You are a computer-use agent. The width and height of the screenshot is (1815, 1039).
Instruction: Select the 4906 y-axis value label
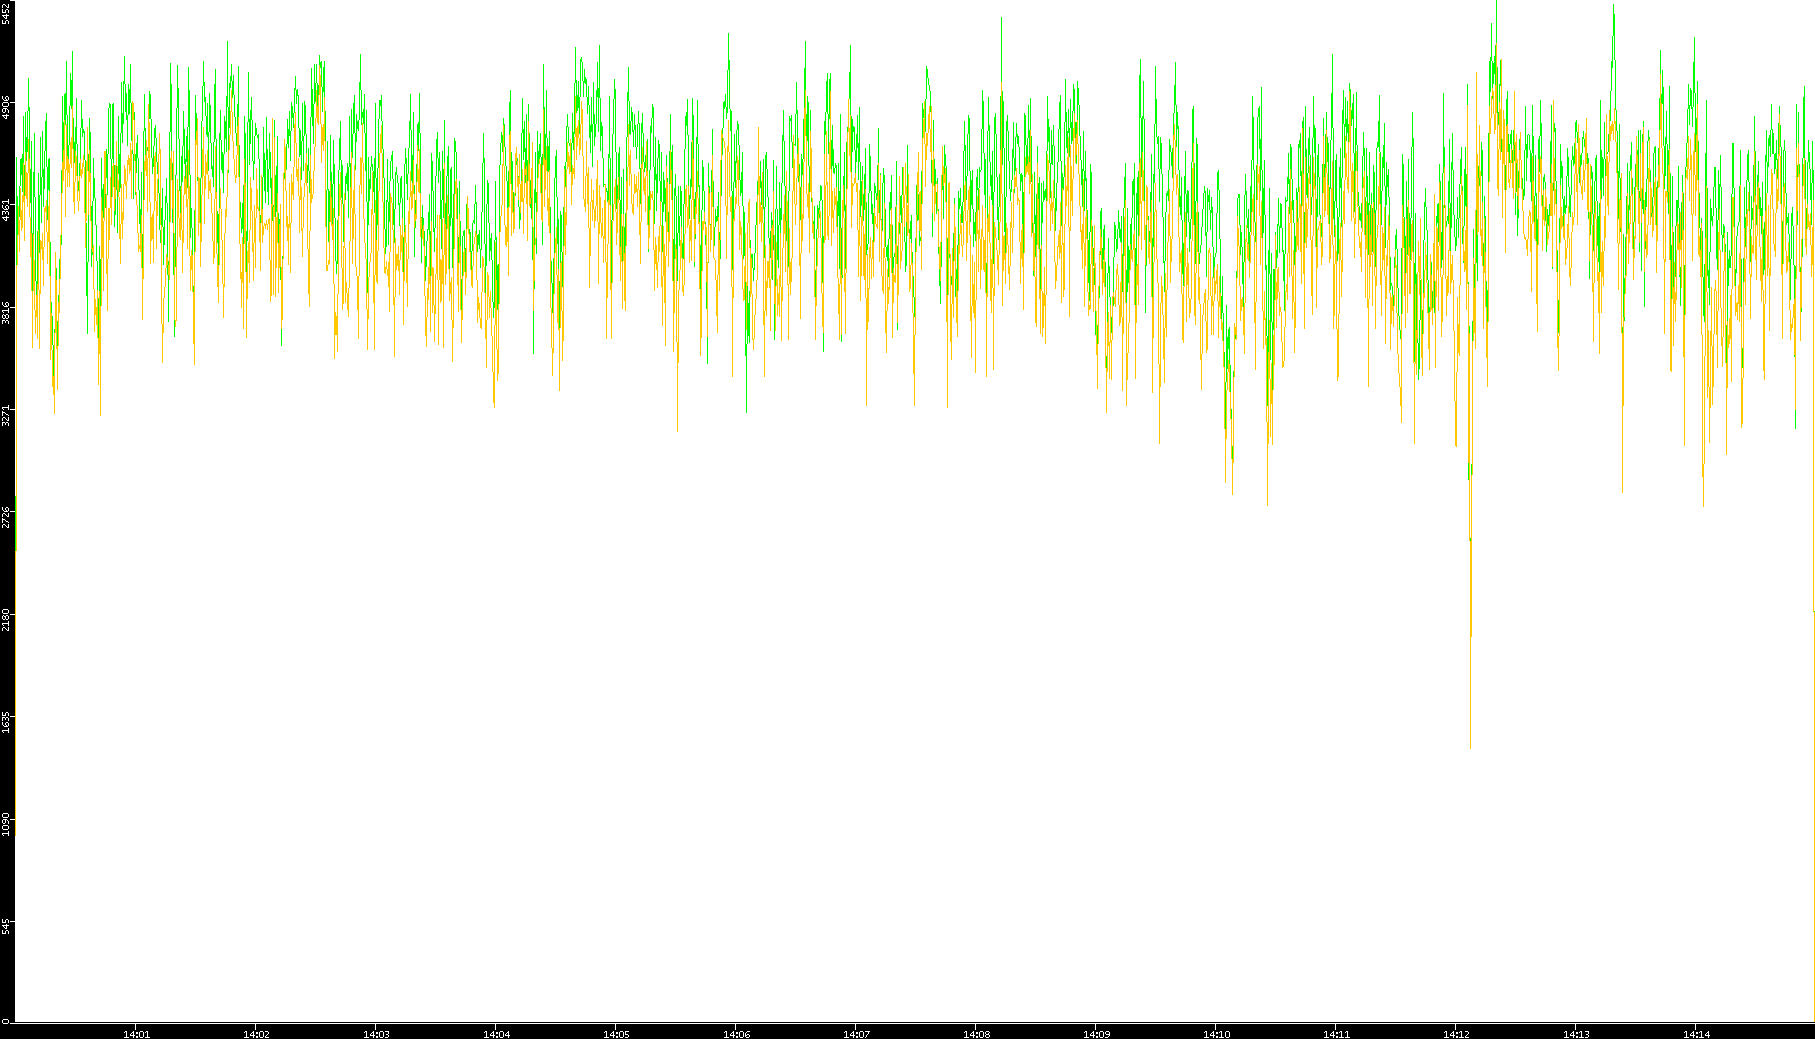[6, 107]
